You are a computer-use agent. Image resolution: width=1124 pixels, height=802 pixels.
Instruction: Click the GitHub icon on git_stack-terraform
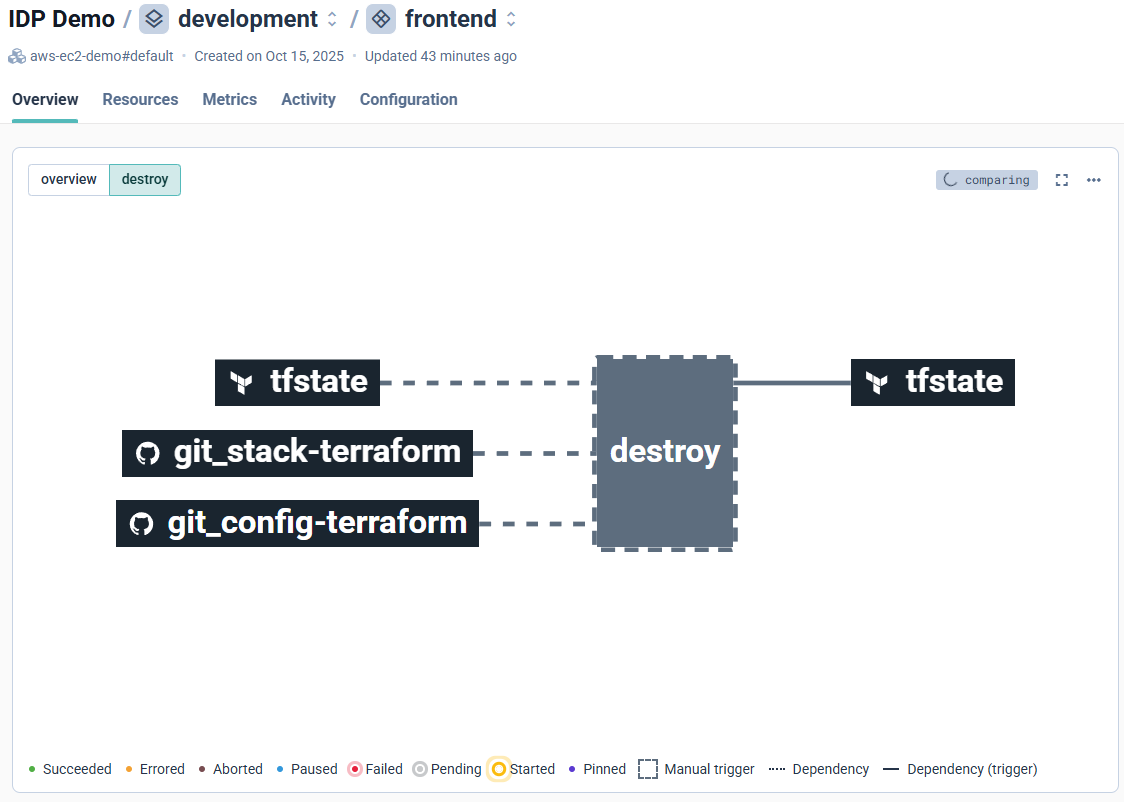tap(148, 453)
